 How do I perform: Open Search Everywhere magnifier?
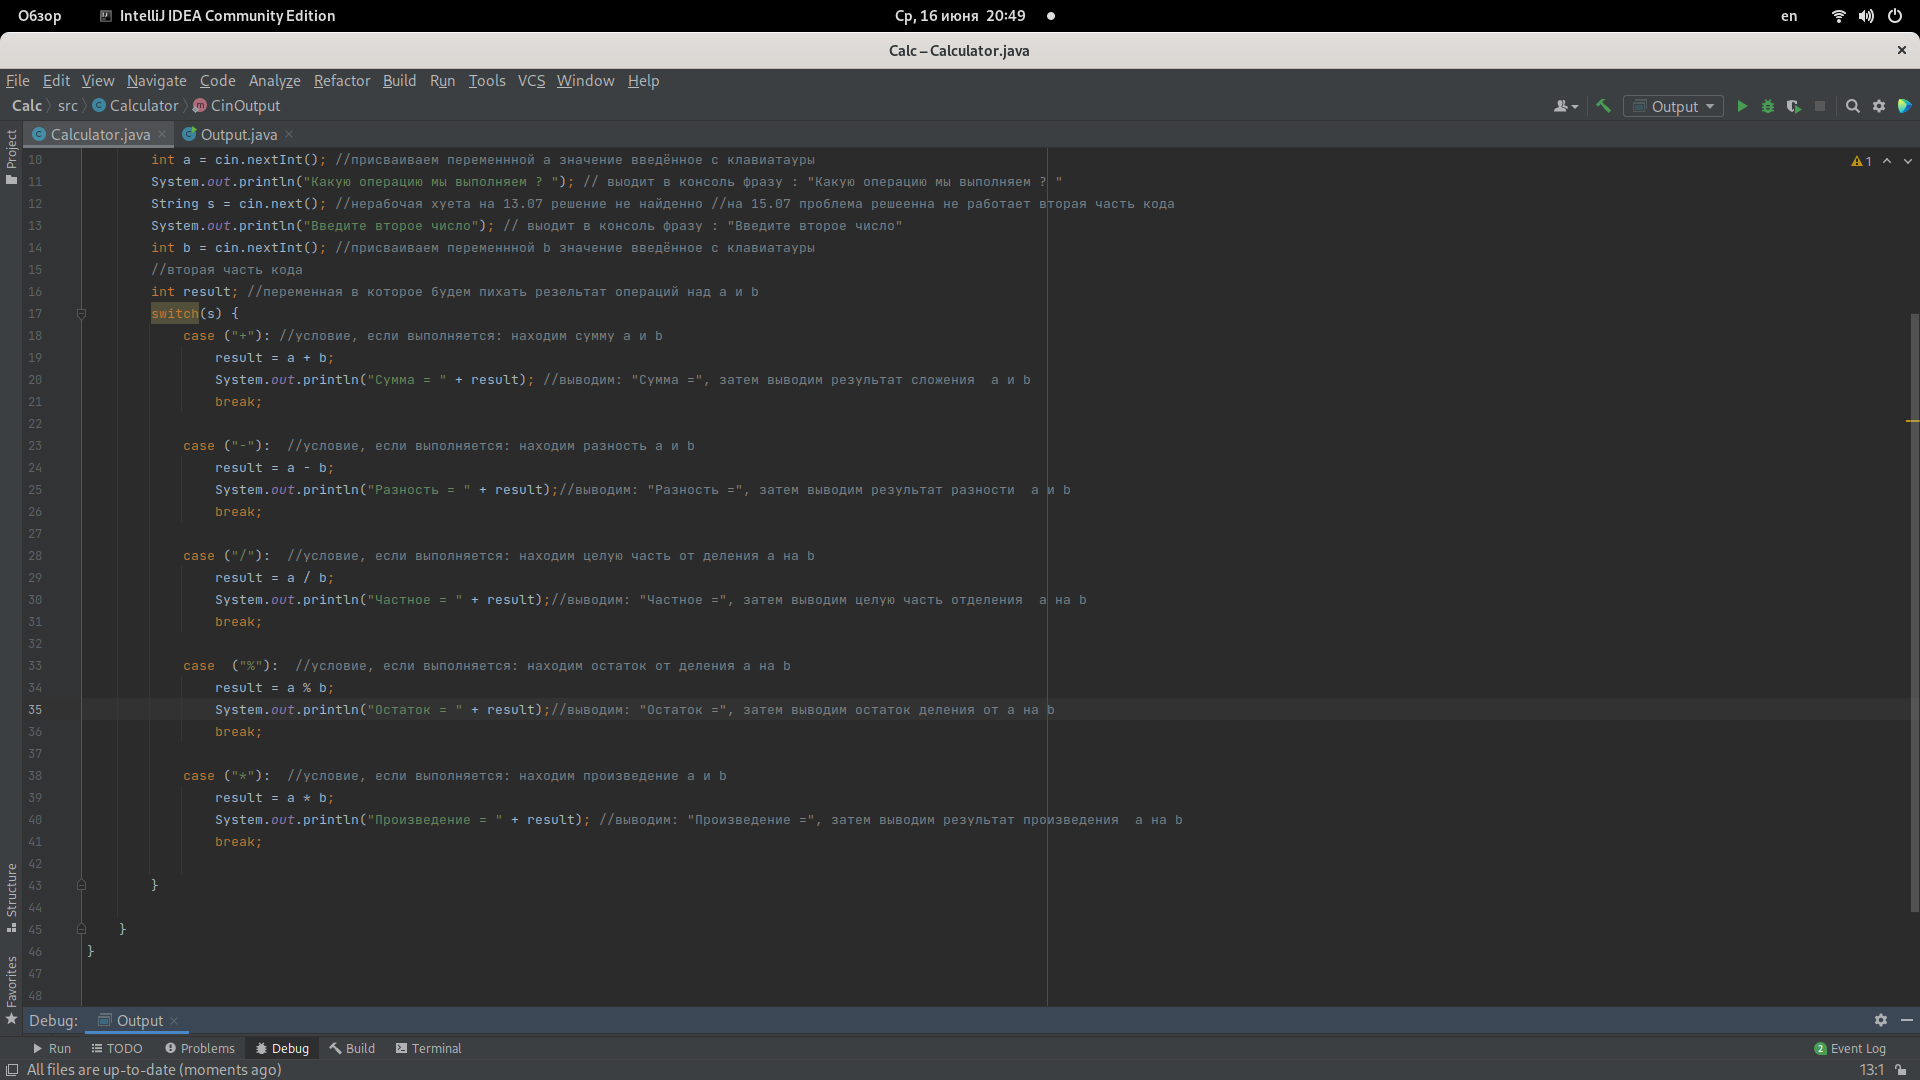(x=1852, y=106)
